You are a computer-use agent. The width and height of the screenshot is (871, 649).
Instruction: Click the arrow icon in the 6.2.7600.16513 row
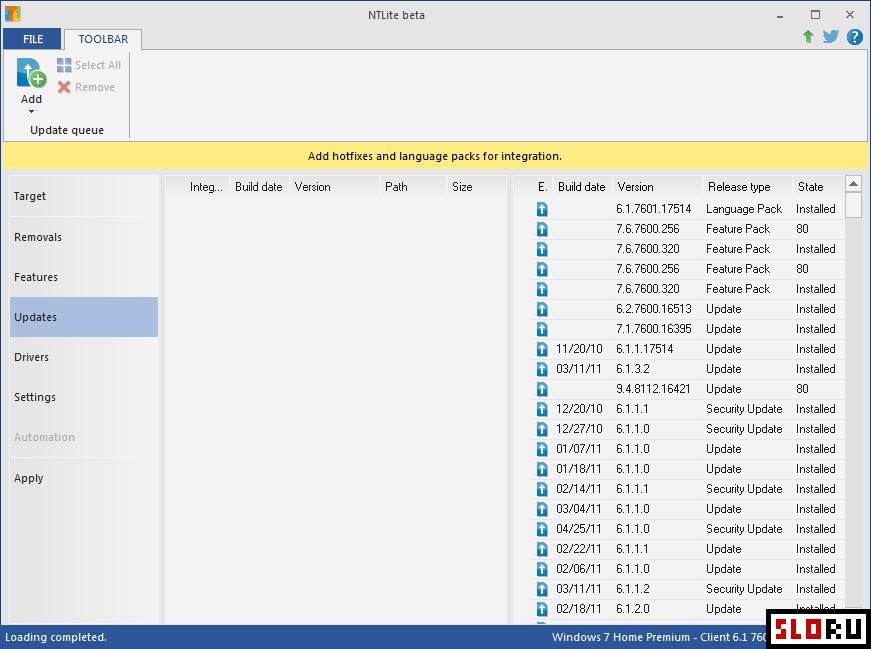point(542,309)
